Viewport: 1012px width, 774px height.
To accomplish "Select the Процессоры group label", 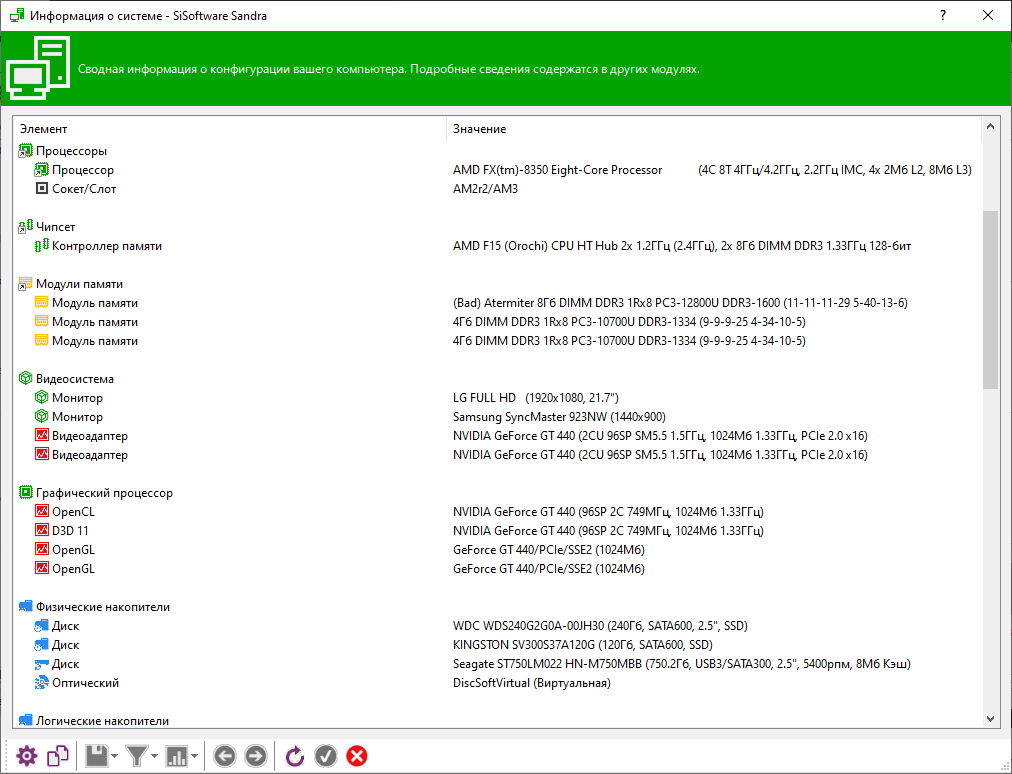I will point(72,151).
